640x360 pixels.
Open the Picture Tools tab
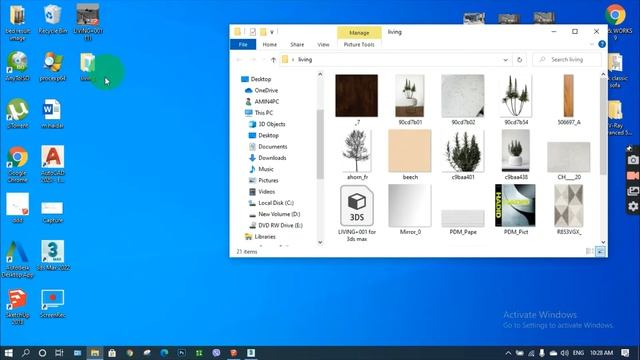pos(359,44)
